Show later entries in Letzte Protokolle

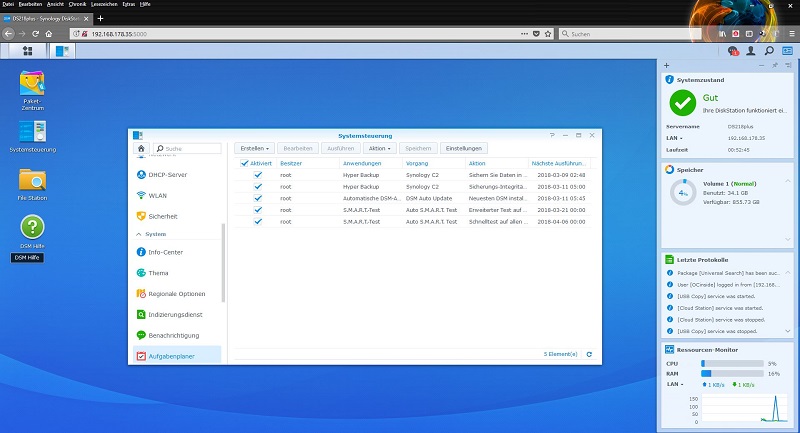click(x=788, y=331)
